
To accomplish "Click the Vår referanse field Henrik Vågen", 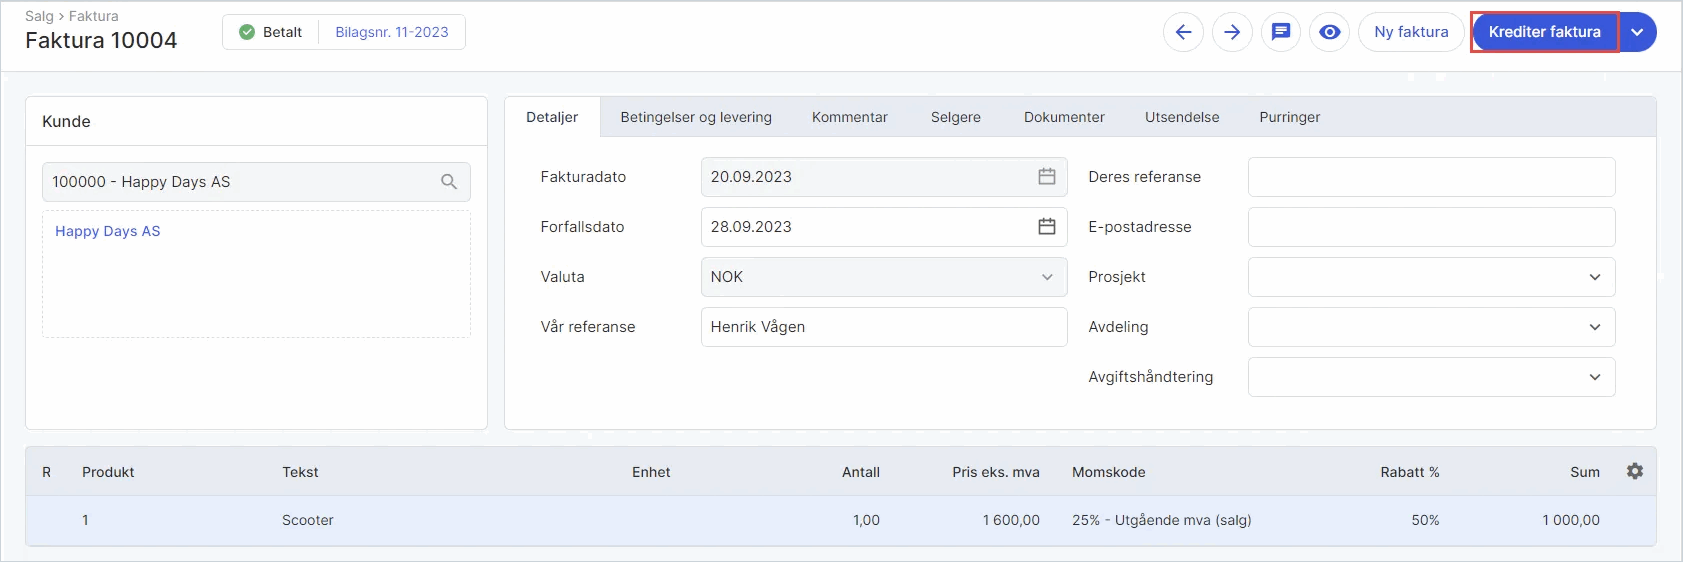I will pos(884,327).
